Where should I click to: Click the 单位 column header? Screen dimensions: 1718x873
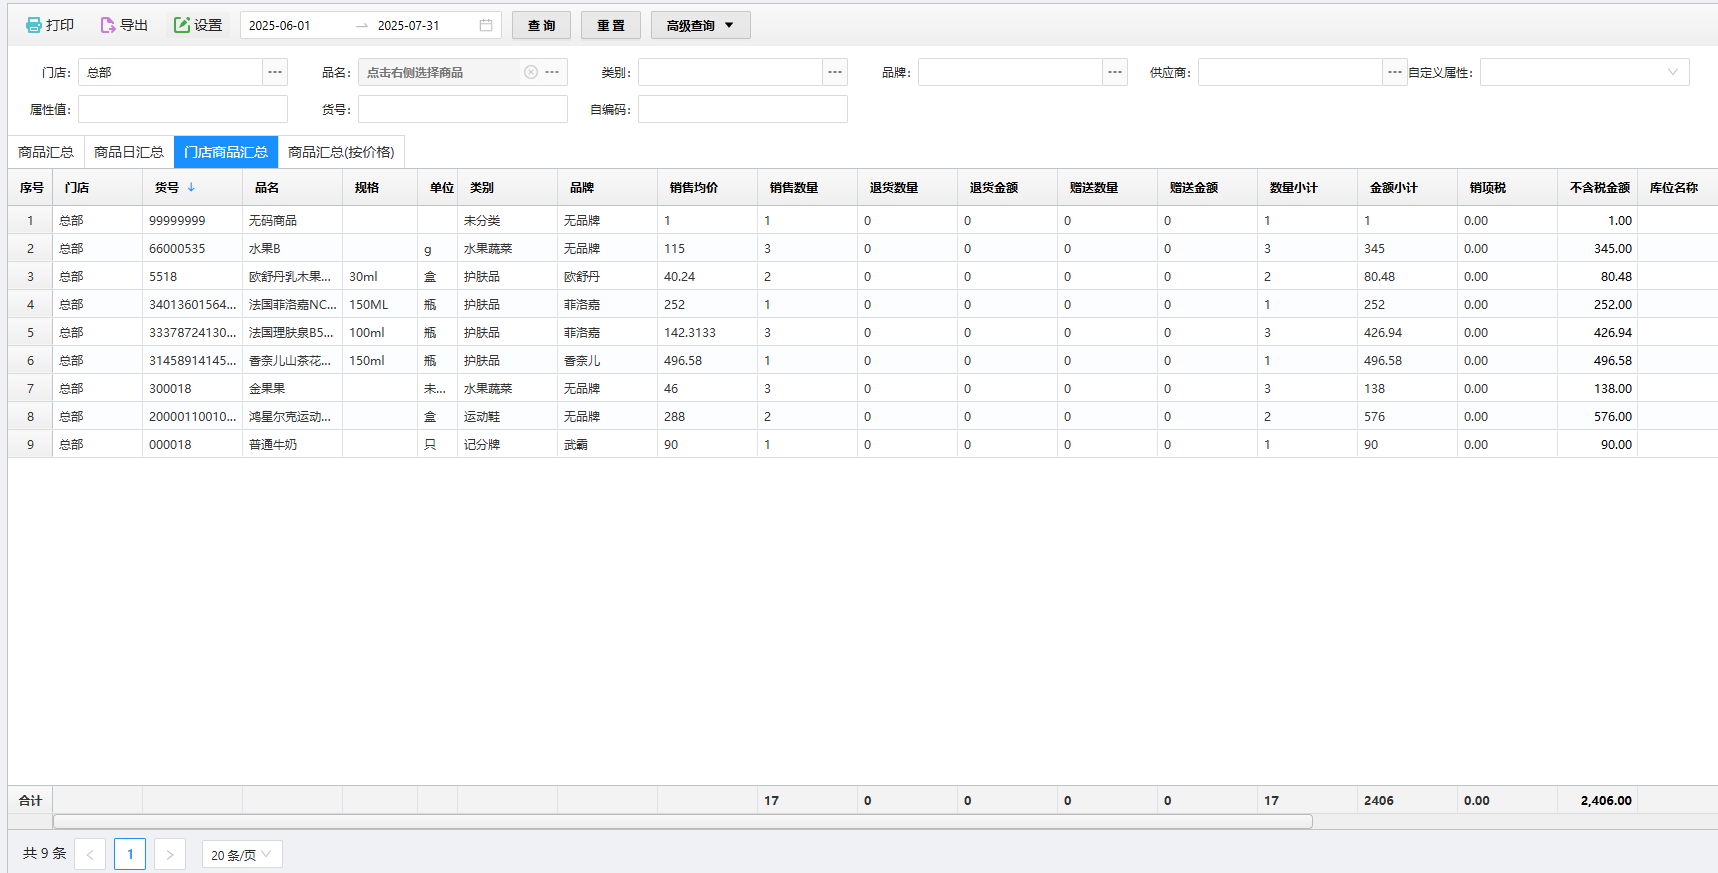(x=438, y=187)
